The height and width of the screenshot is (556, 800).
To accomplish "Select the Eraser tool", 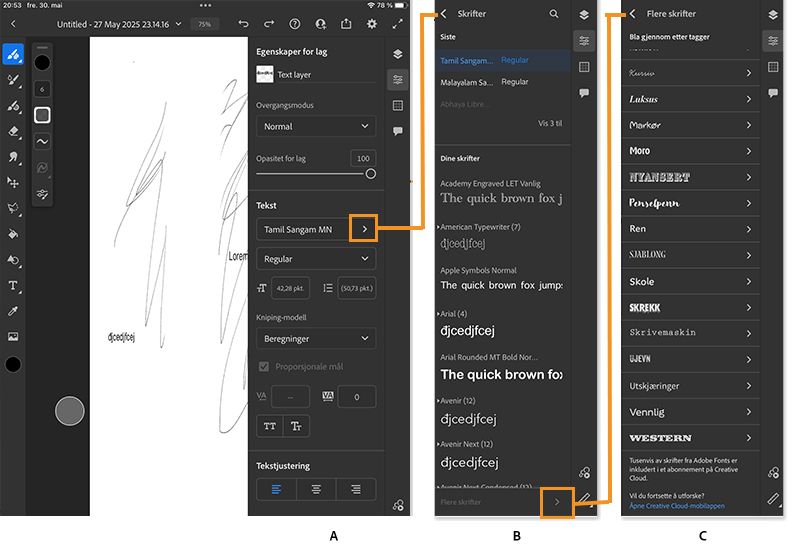I will [x=13, y=132].
